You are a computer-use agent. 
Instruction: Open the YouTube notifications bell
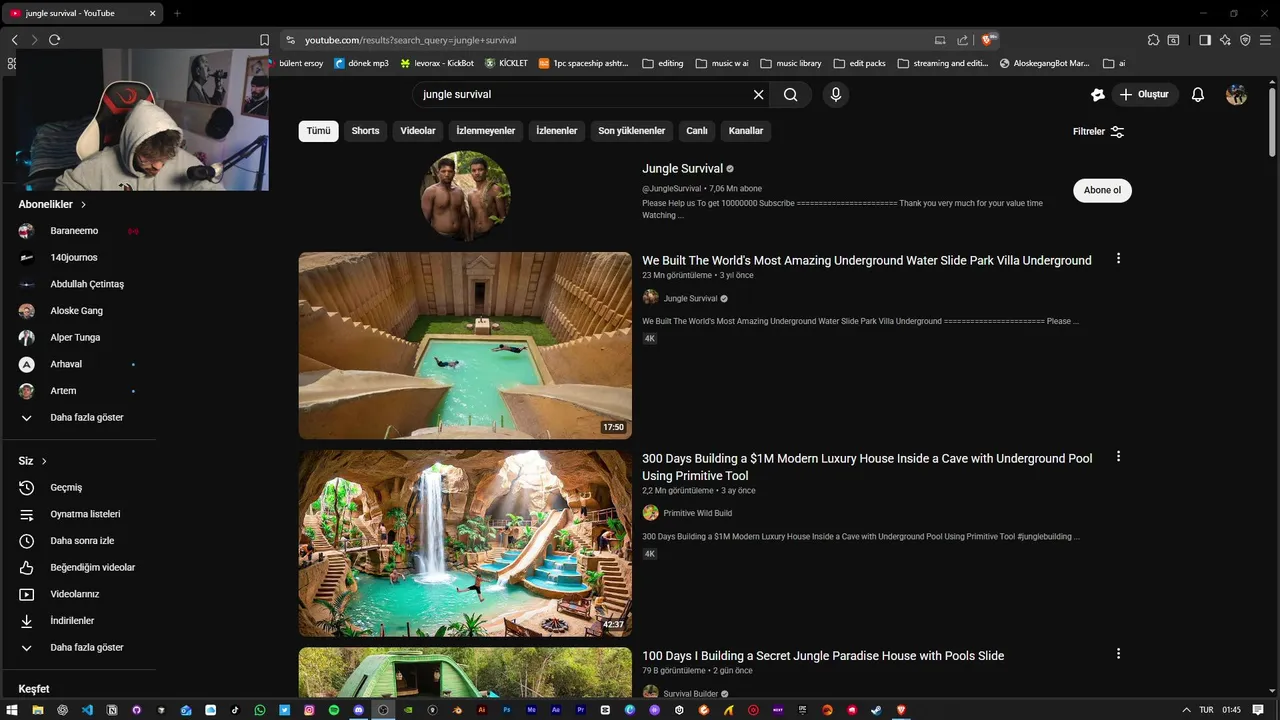click(x=1198, y=94)
